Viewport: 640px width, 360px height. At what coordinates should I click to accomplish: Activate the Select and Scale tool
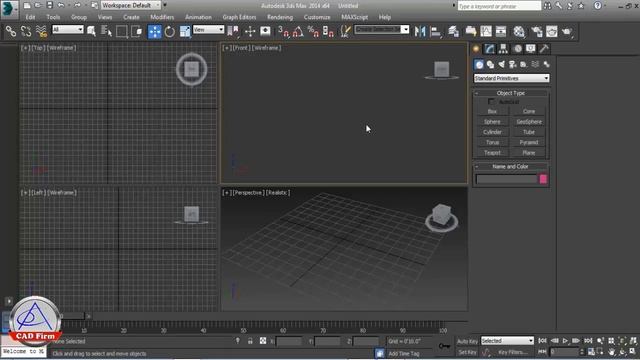(185, 31)
